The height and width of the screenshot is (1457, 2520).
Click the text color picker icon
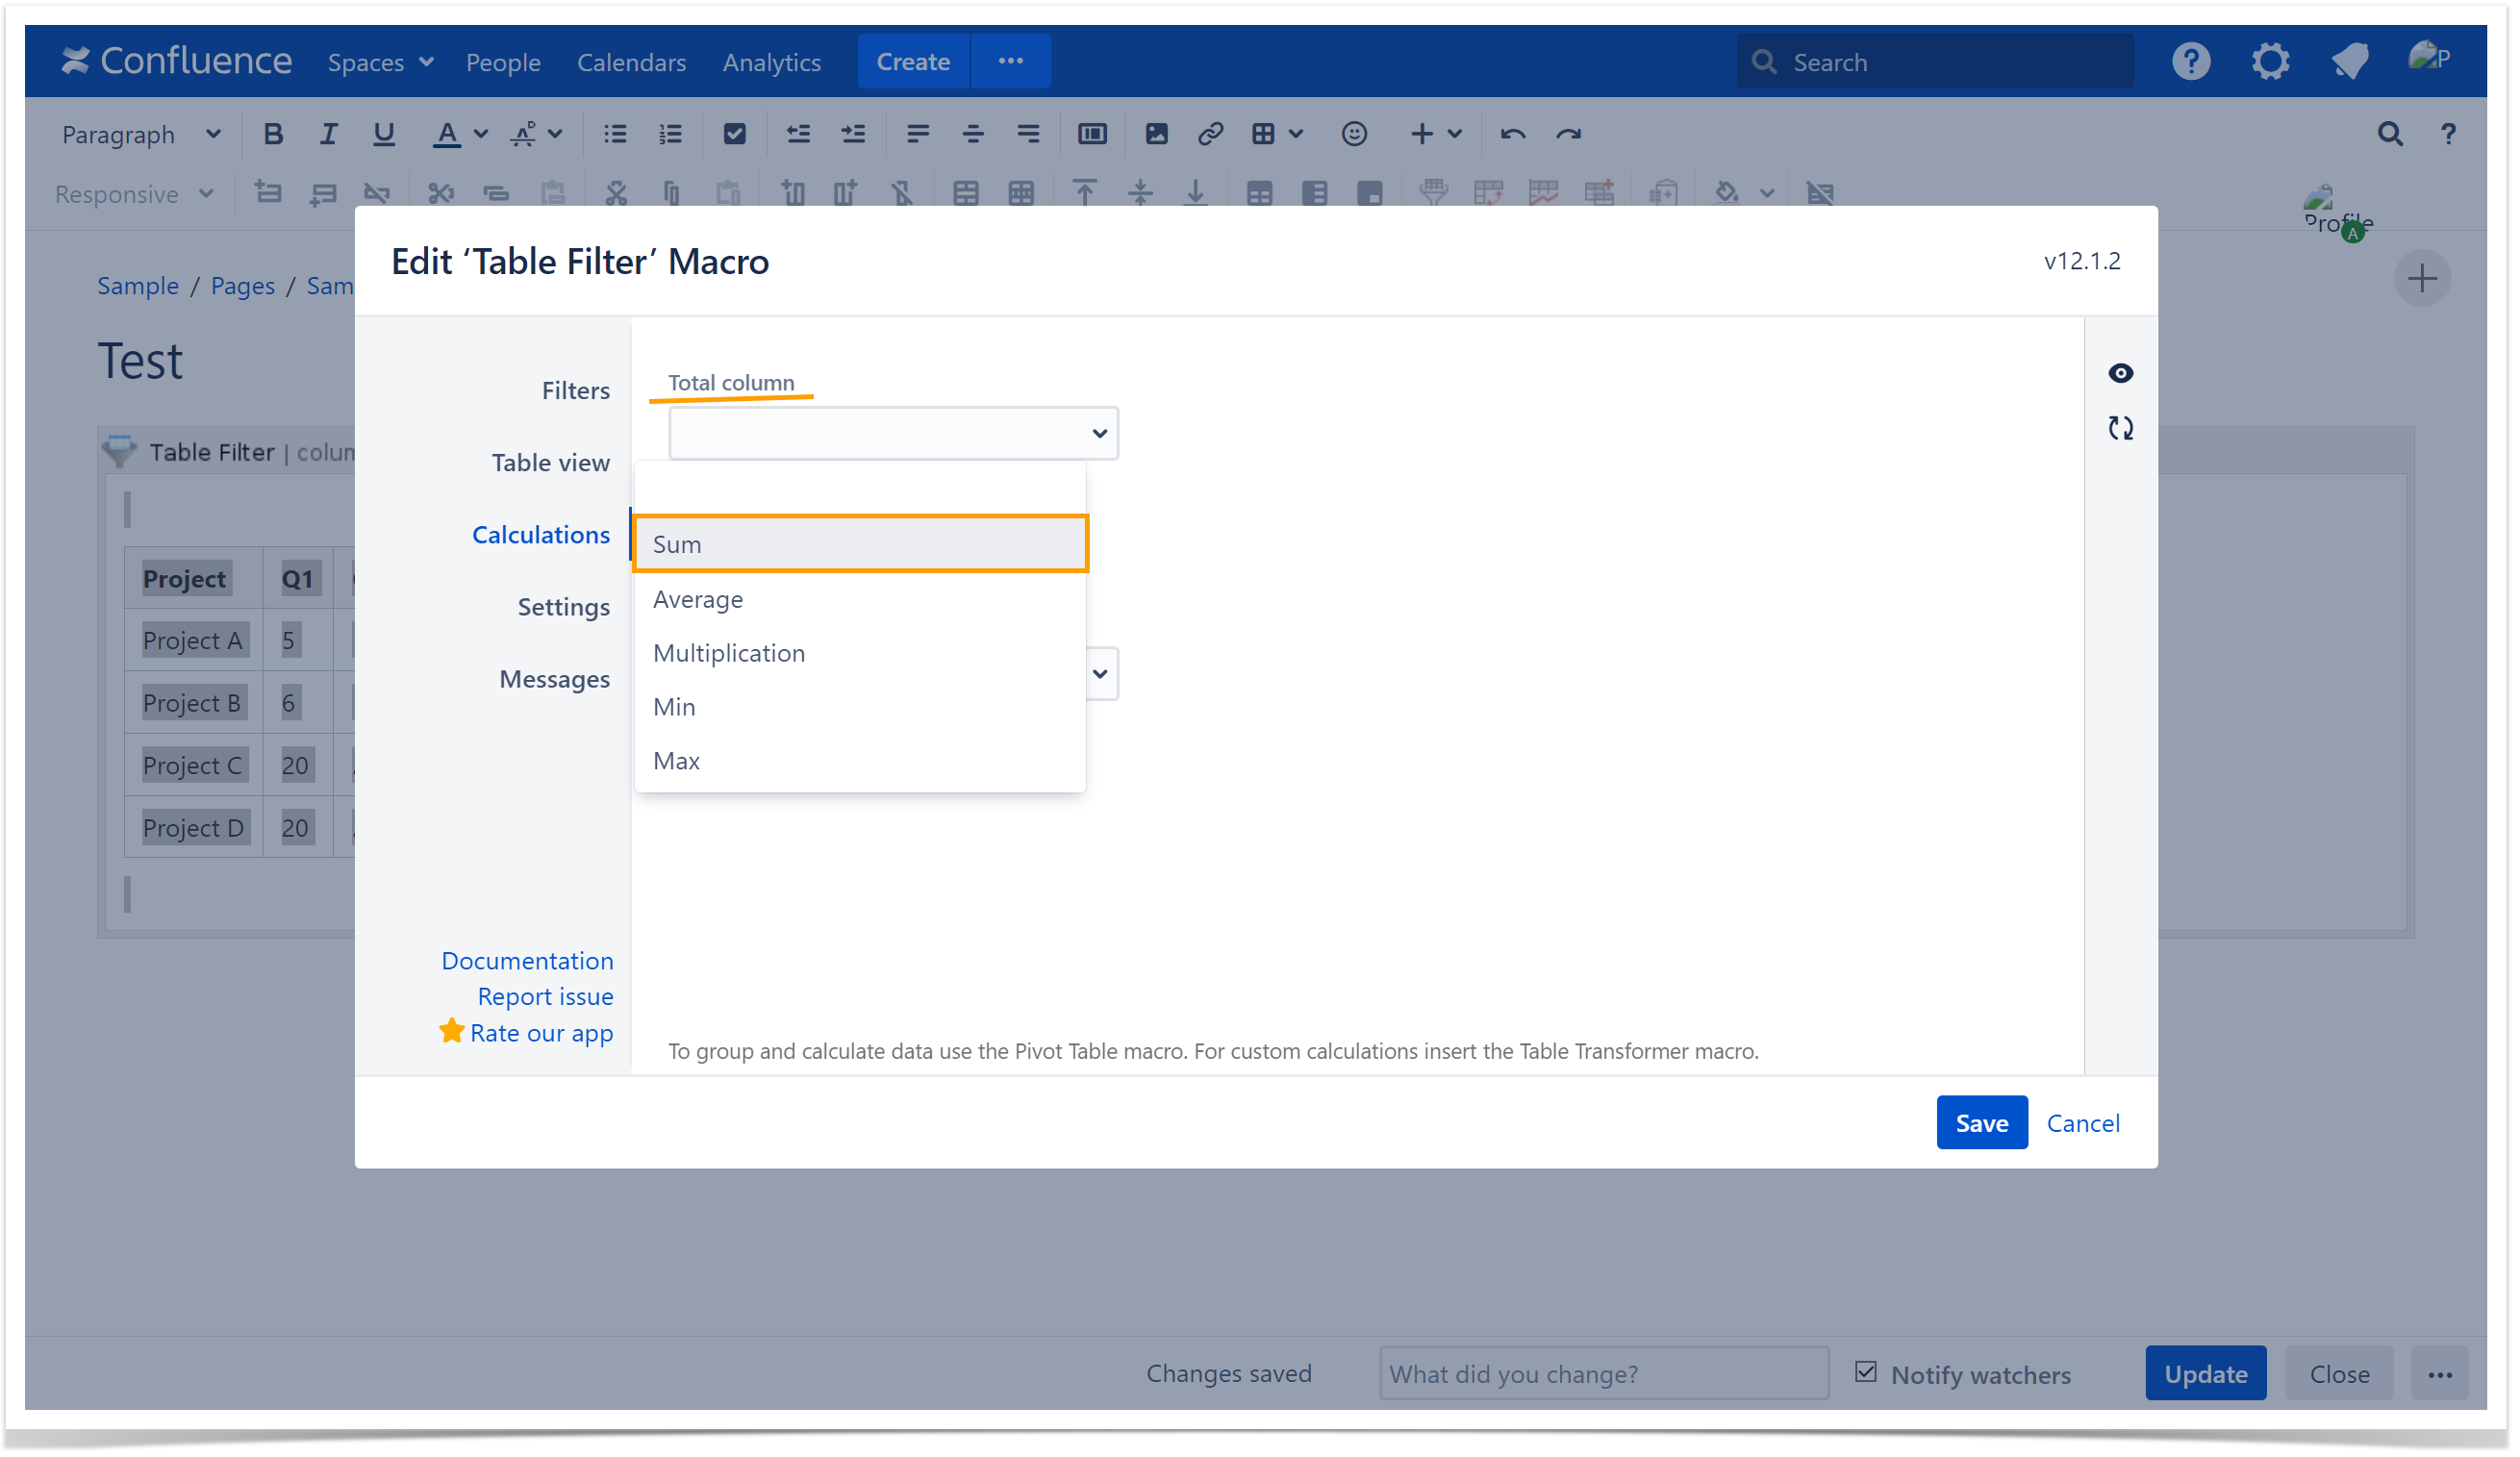[x=446, y=134]
